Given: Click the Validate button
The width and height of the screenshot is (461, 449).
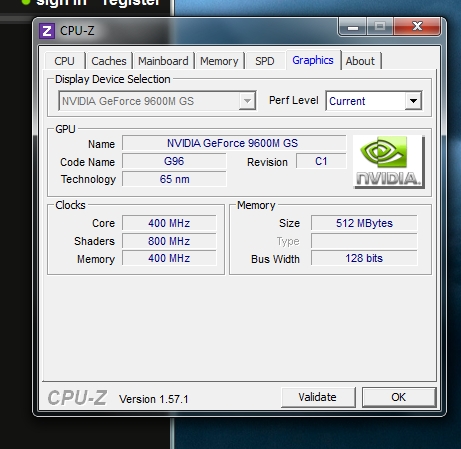Looking at the screenshot, I should tap(318, 397).
